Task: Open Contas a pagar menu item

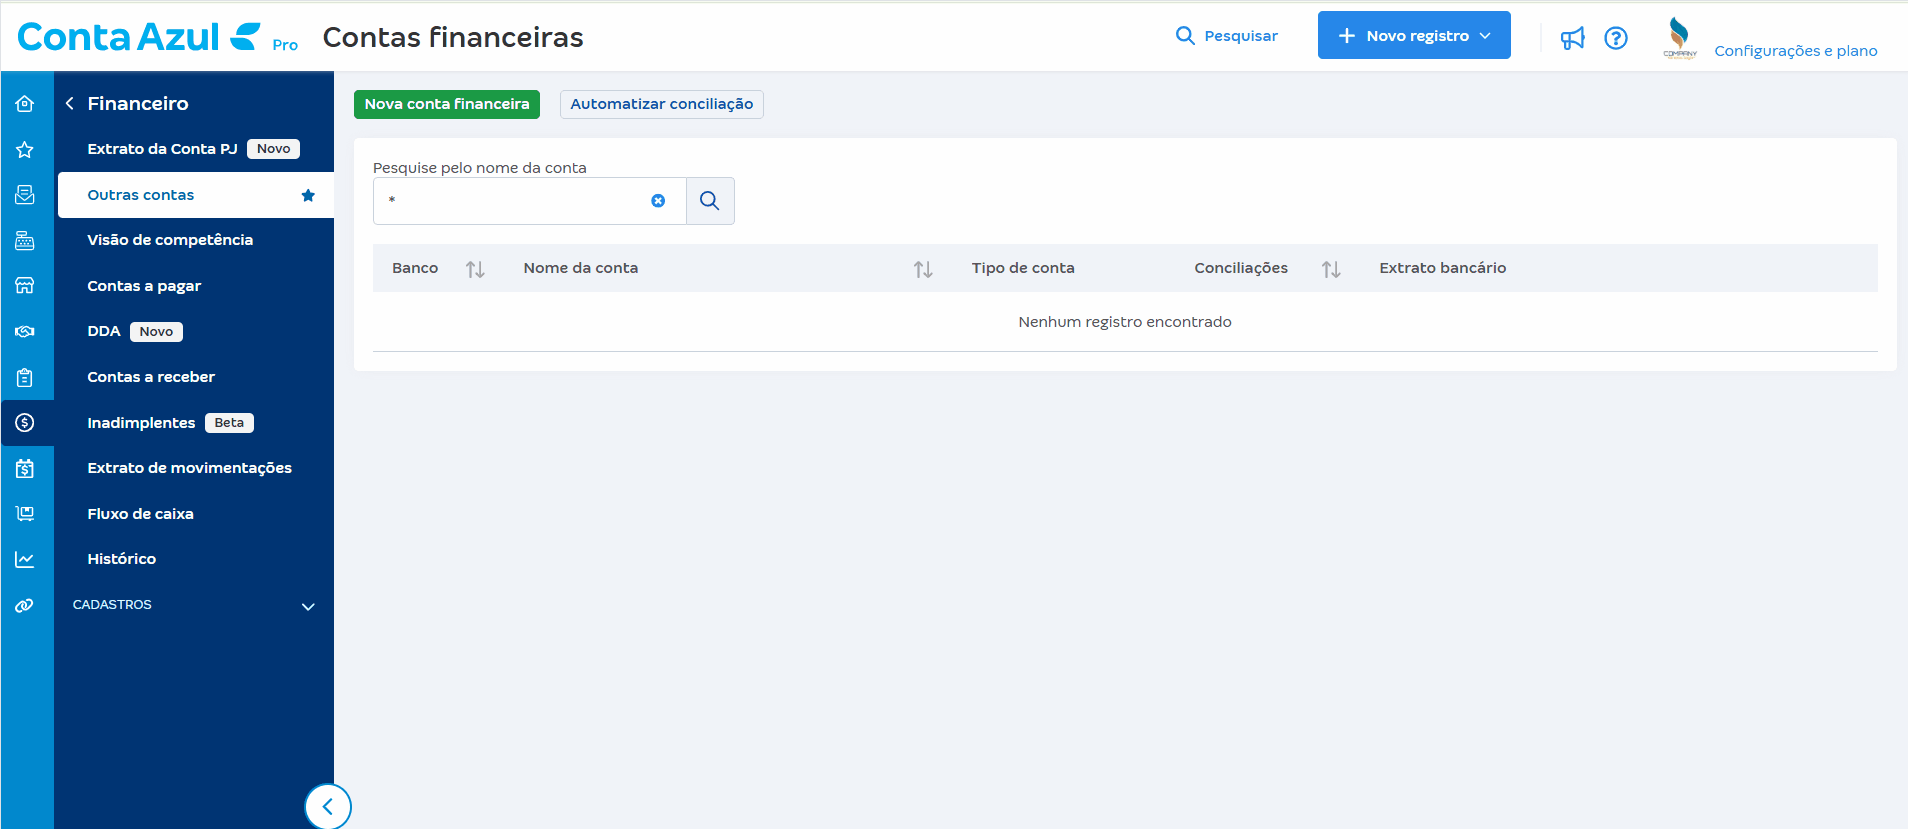Action: pyautogui.click(x=144, y=286)
